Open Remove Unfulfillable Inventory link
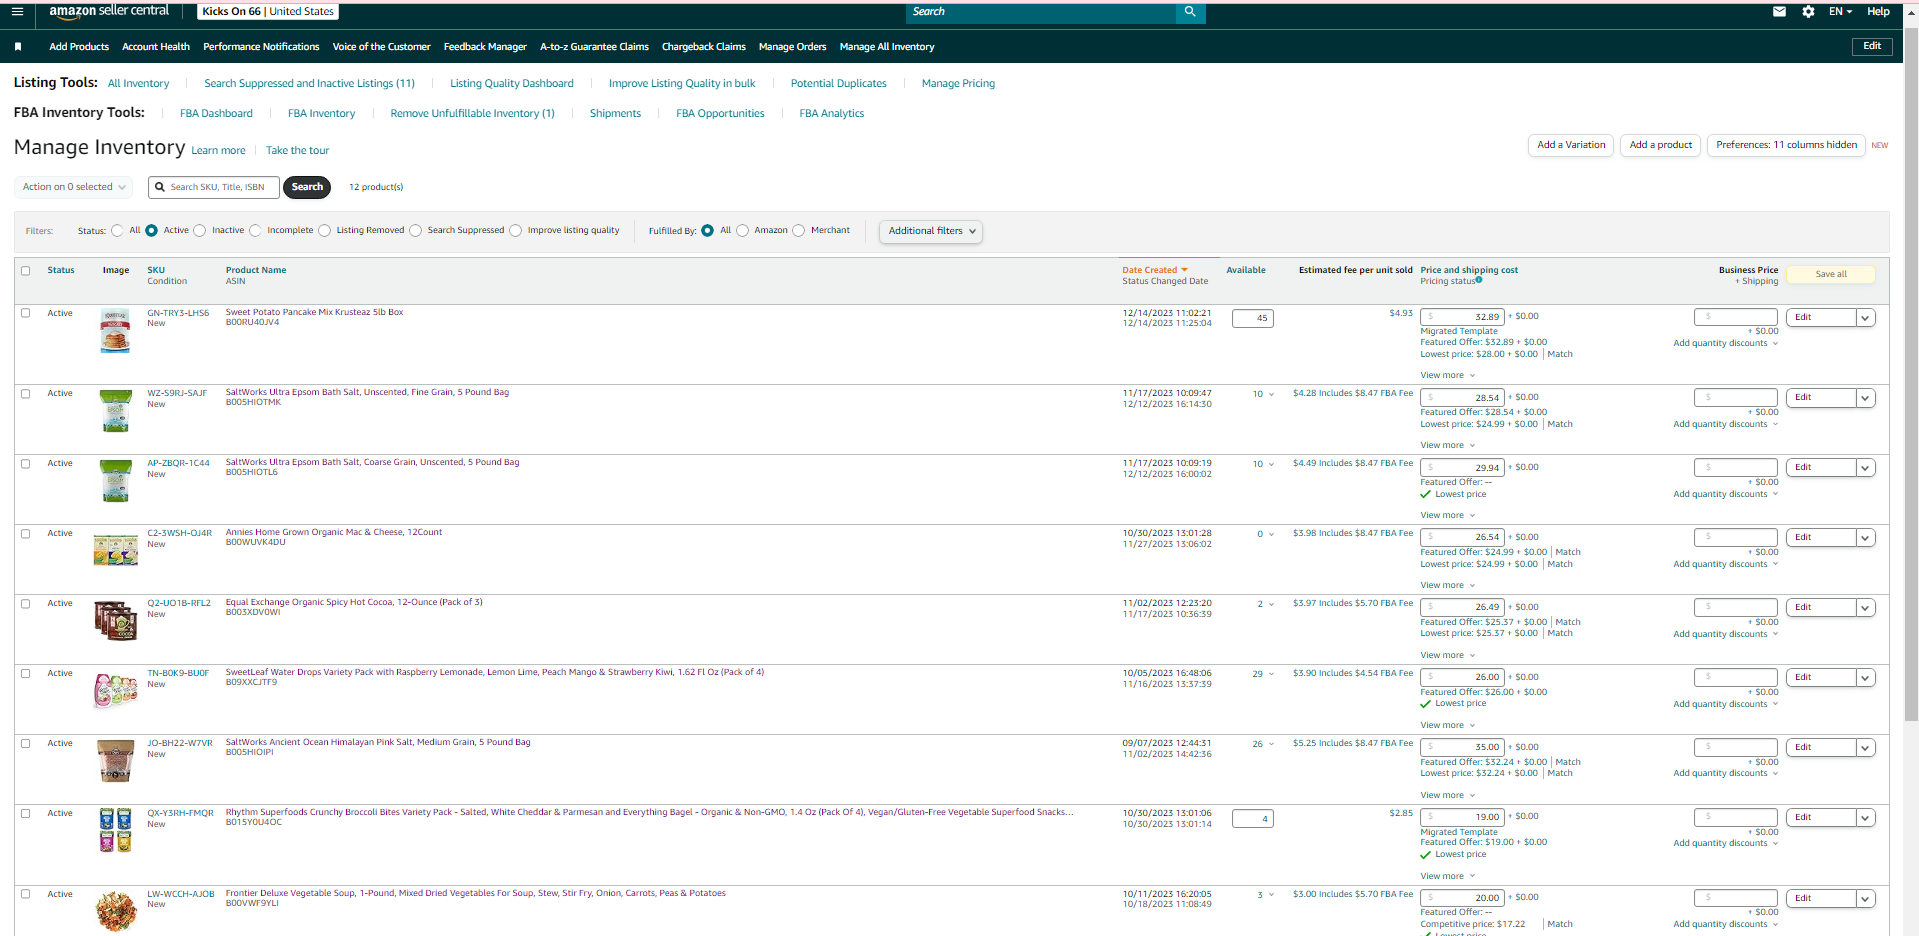 pyautogui.click(x=472, y=114)
